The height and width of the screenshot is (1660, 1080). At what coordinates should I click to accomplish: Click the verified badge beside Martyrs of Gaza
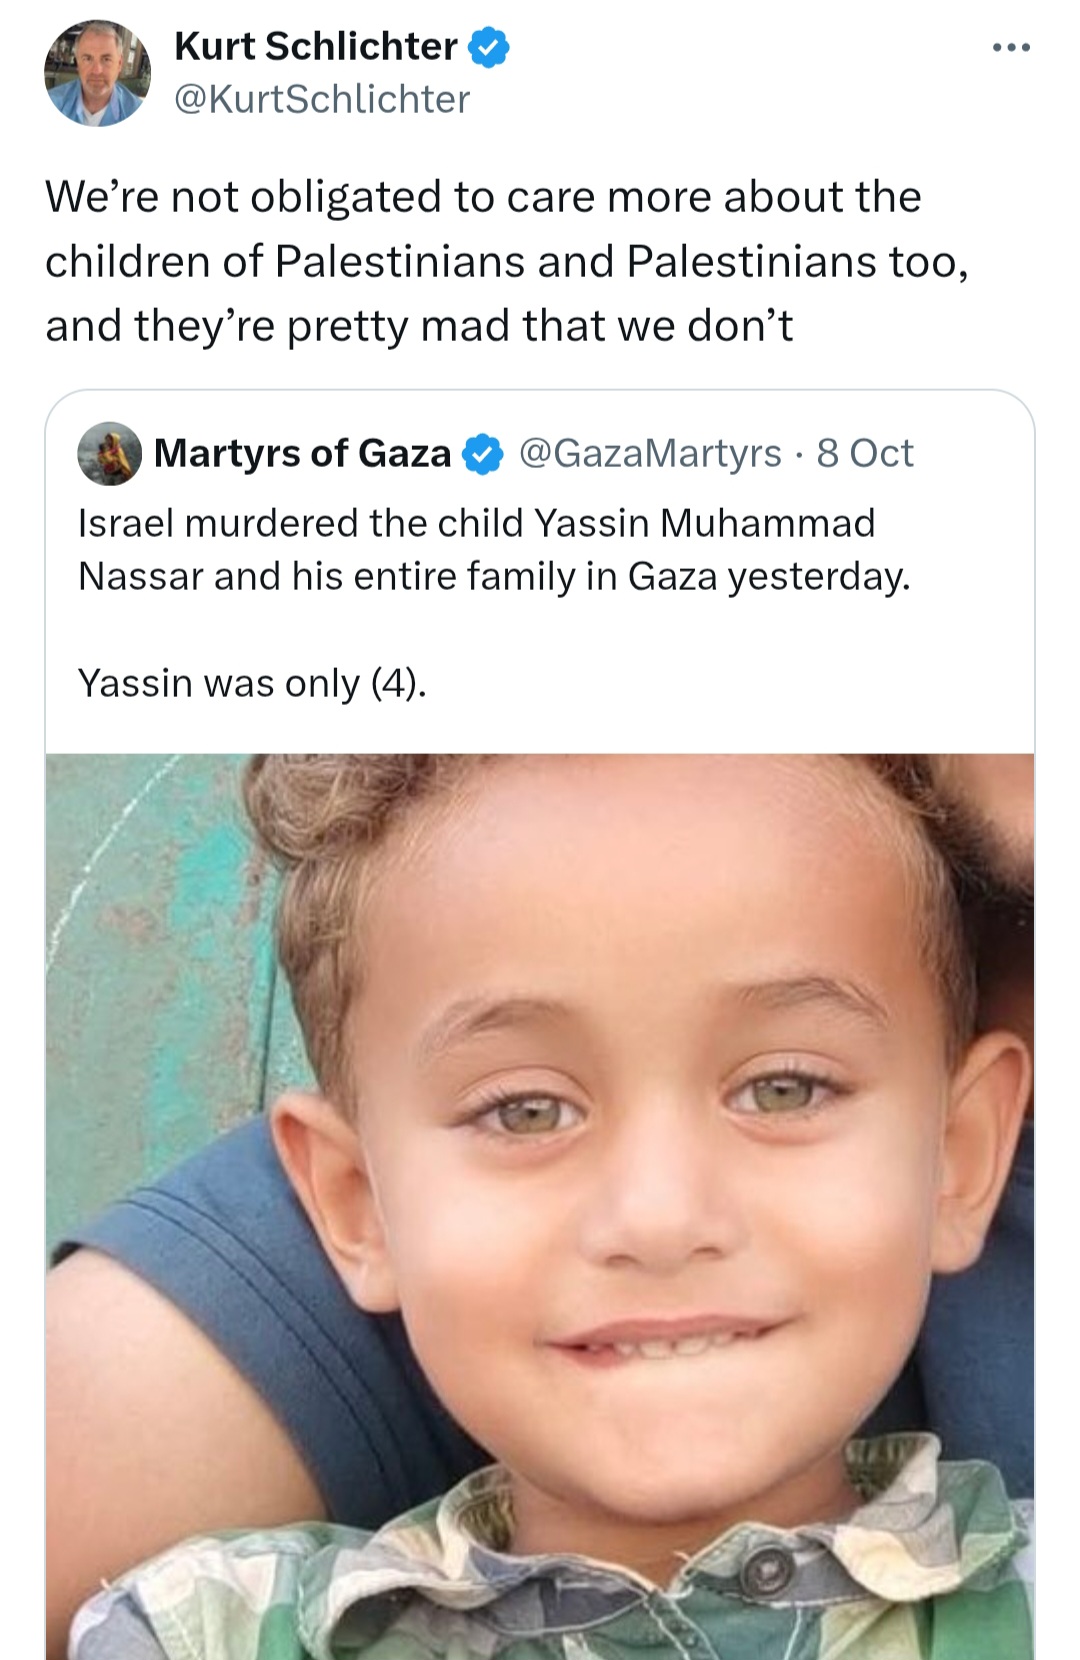point(483,454)
